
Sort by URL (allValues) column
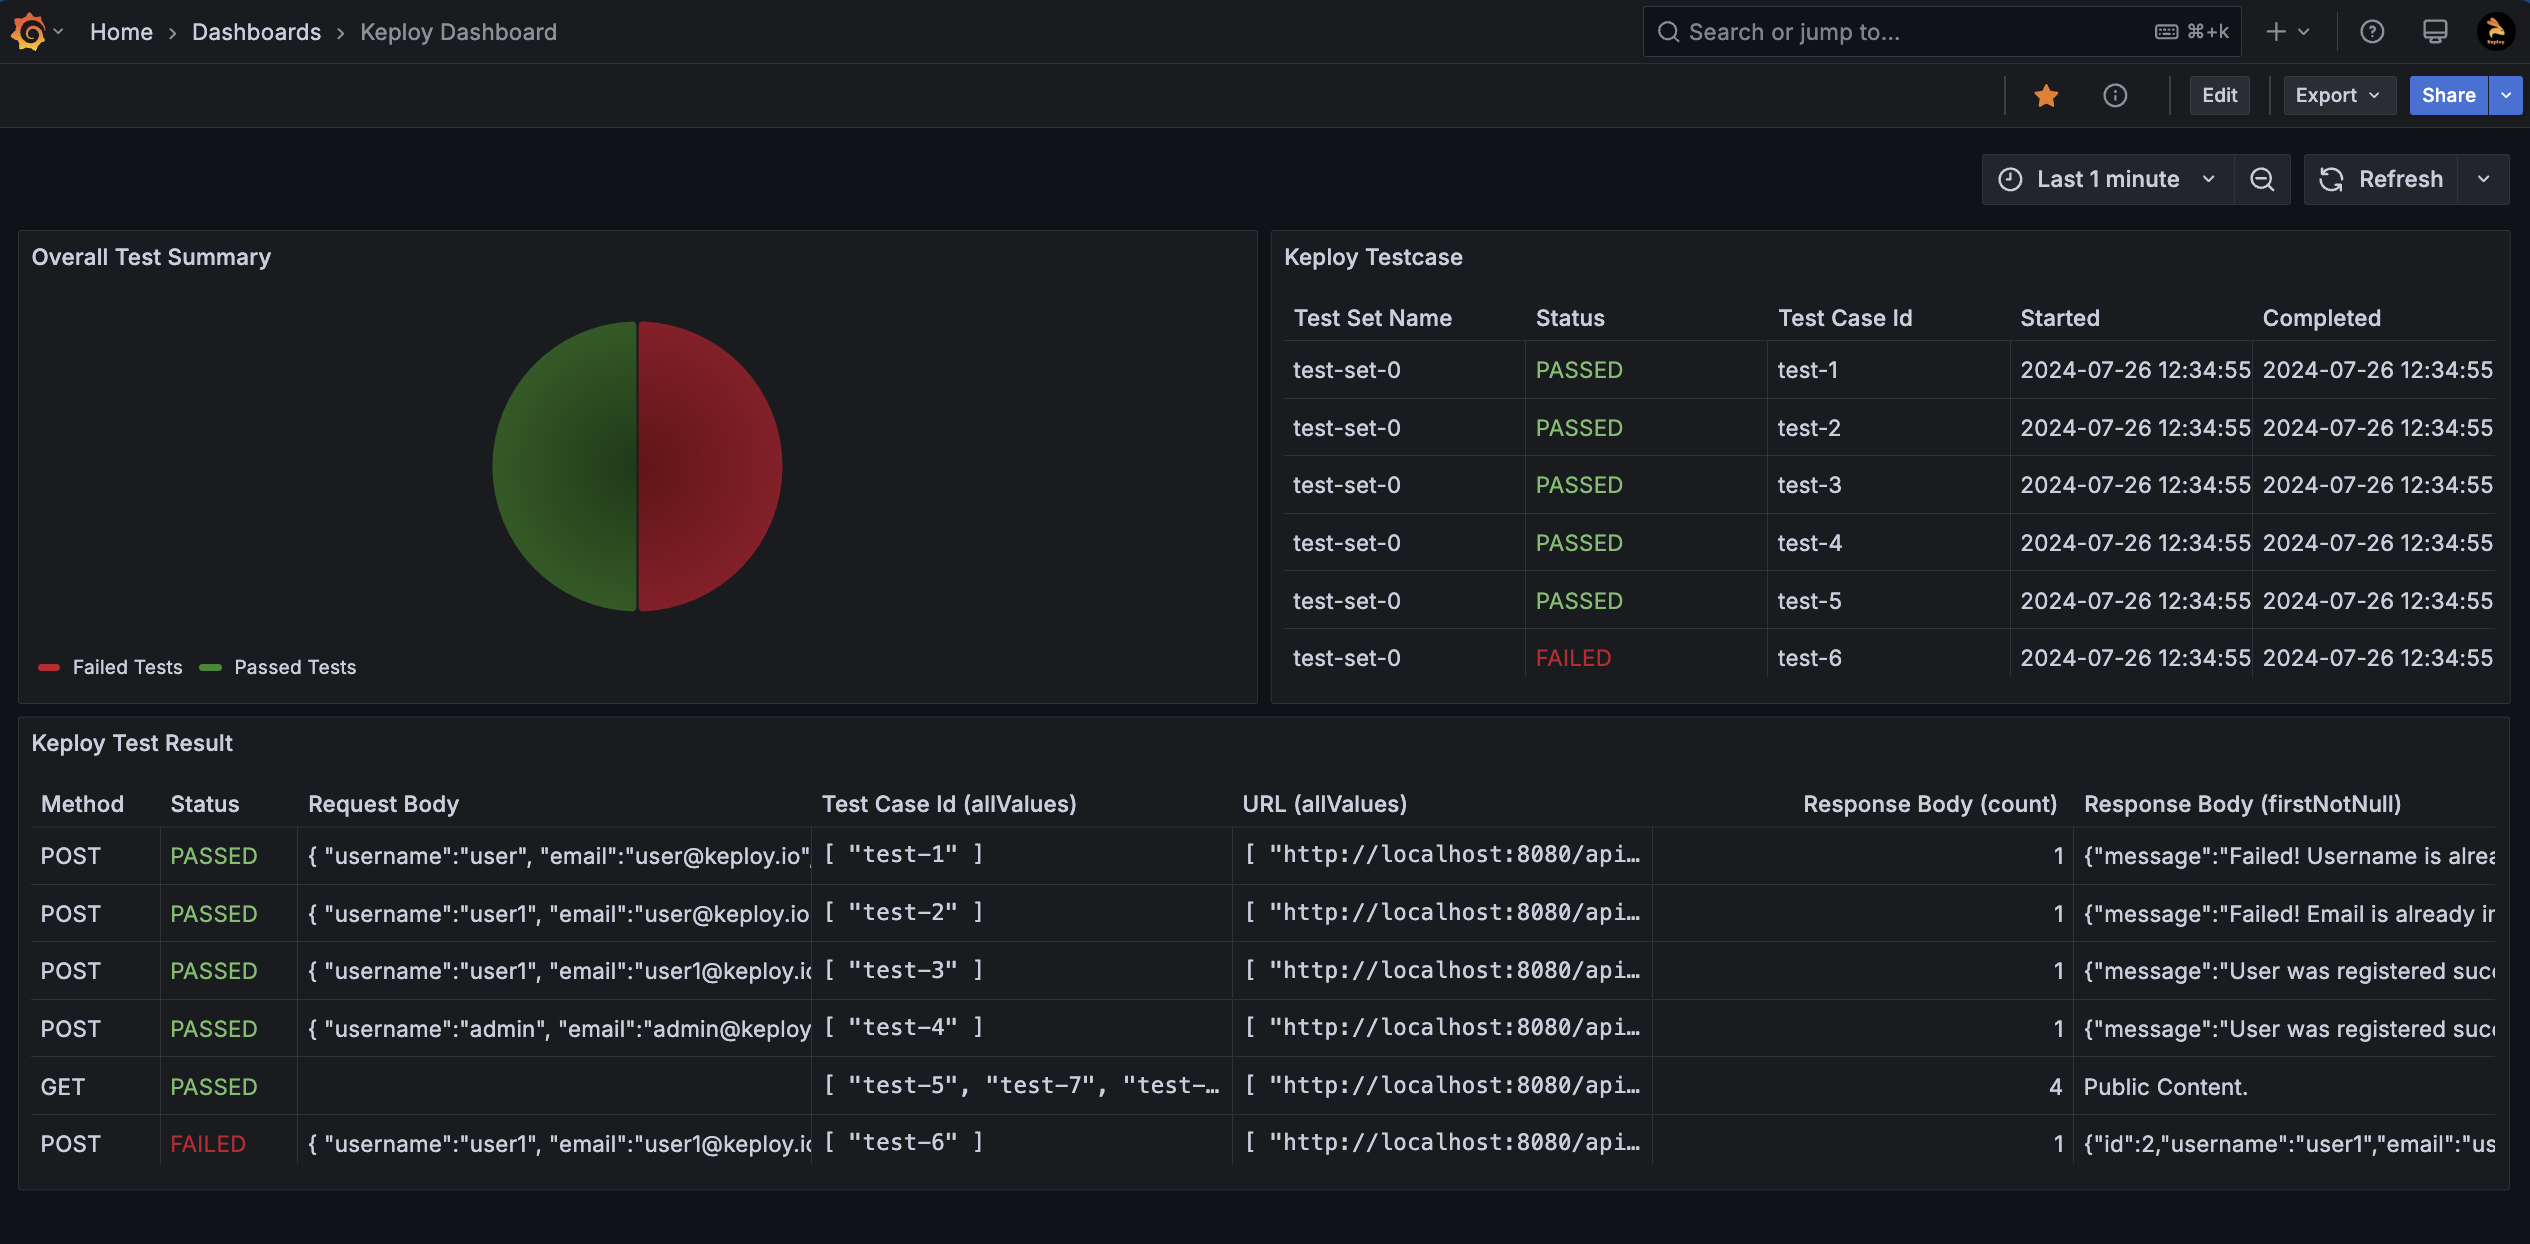(1324, 804)
